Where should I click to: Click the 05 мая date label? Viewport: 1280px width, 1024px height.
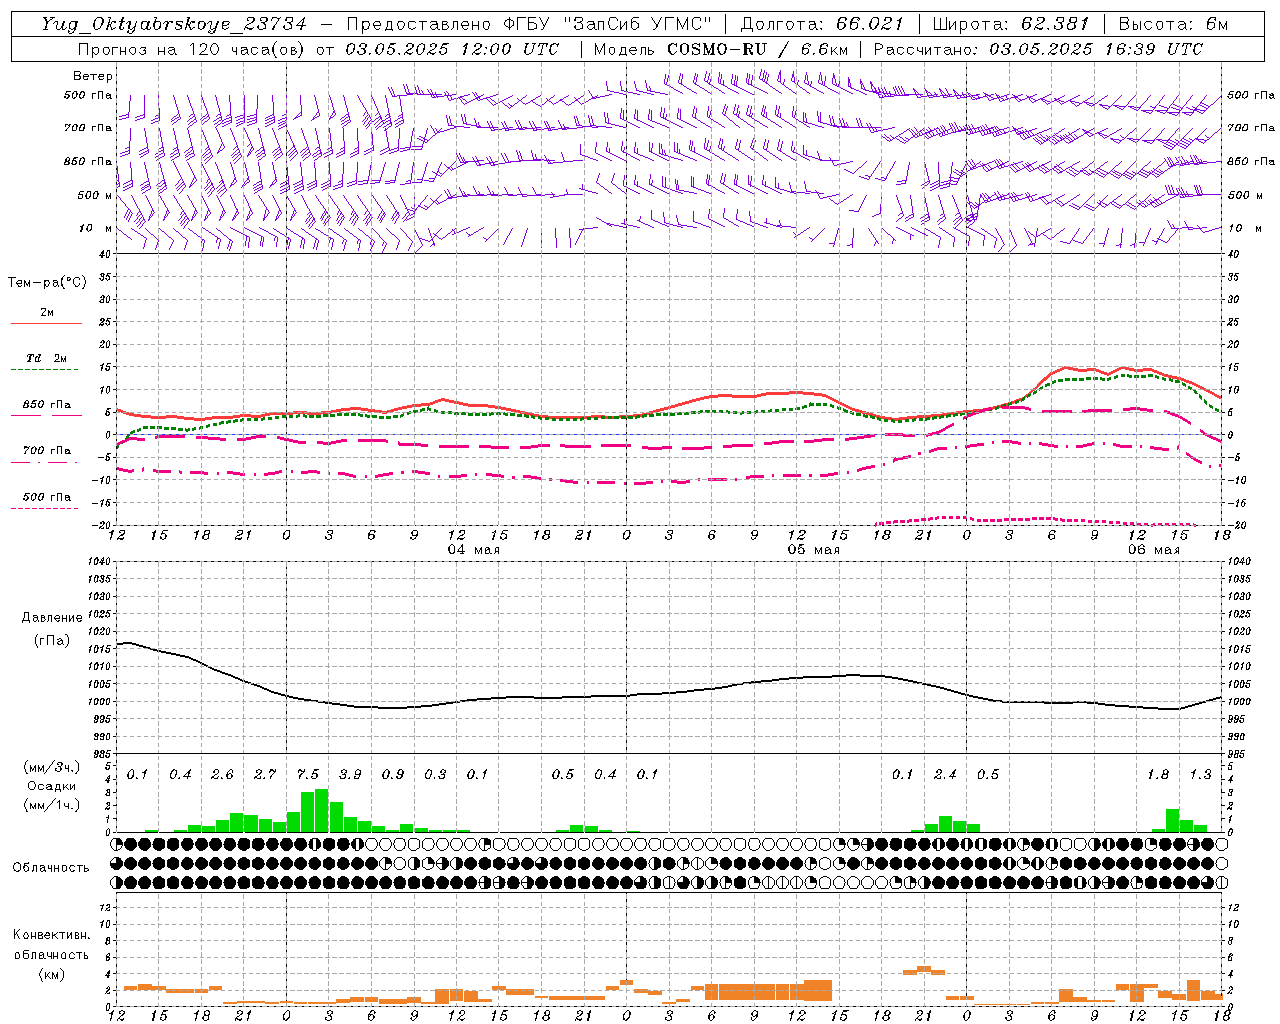pyautogui.click(x=814, y=550)
